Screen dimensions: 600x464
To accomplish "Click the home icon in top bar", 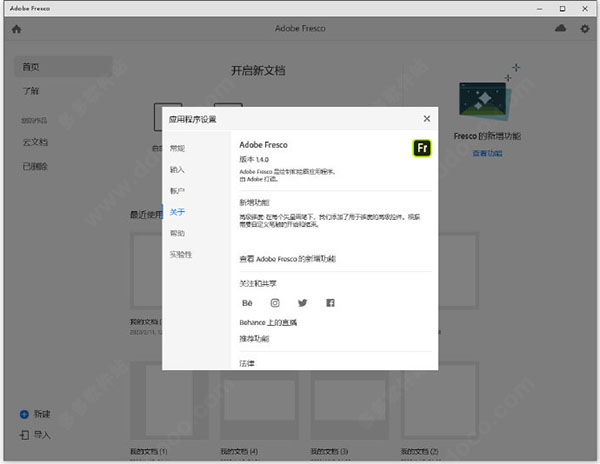I will [x=16, y=29].
